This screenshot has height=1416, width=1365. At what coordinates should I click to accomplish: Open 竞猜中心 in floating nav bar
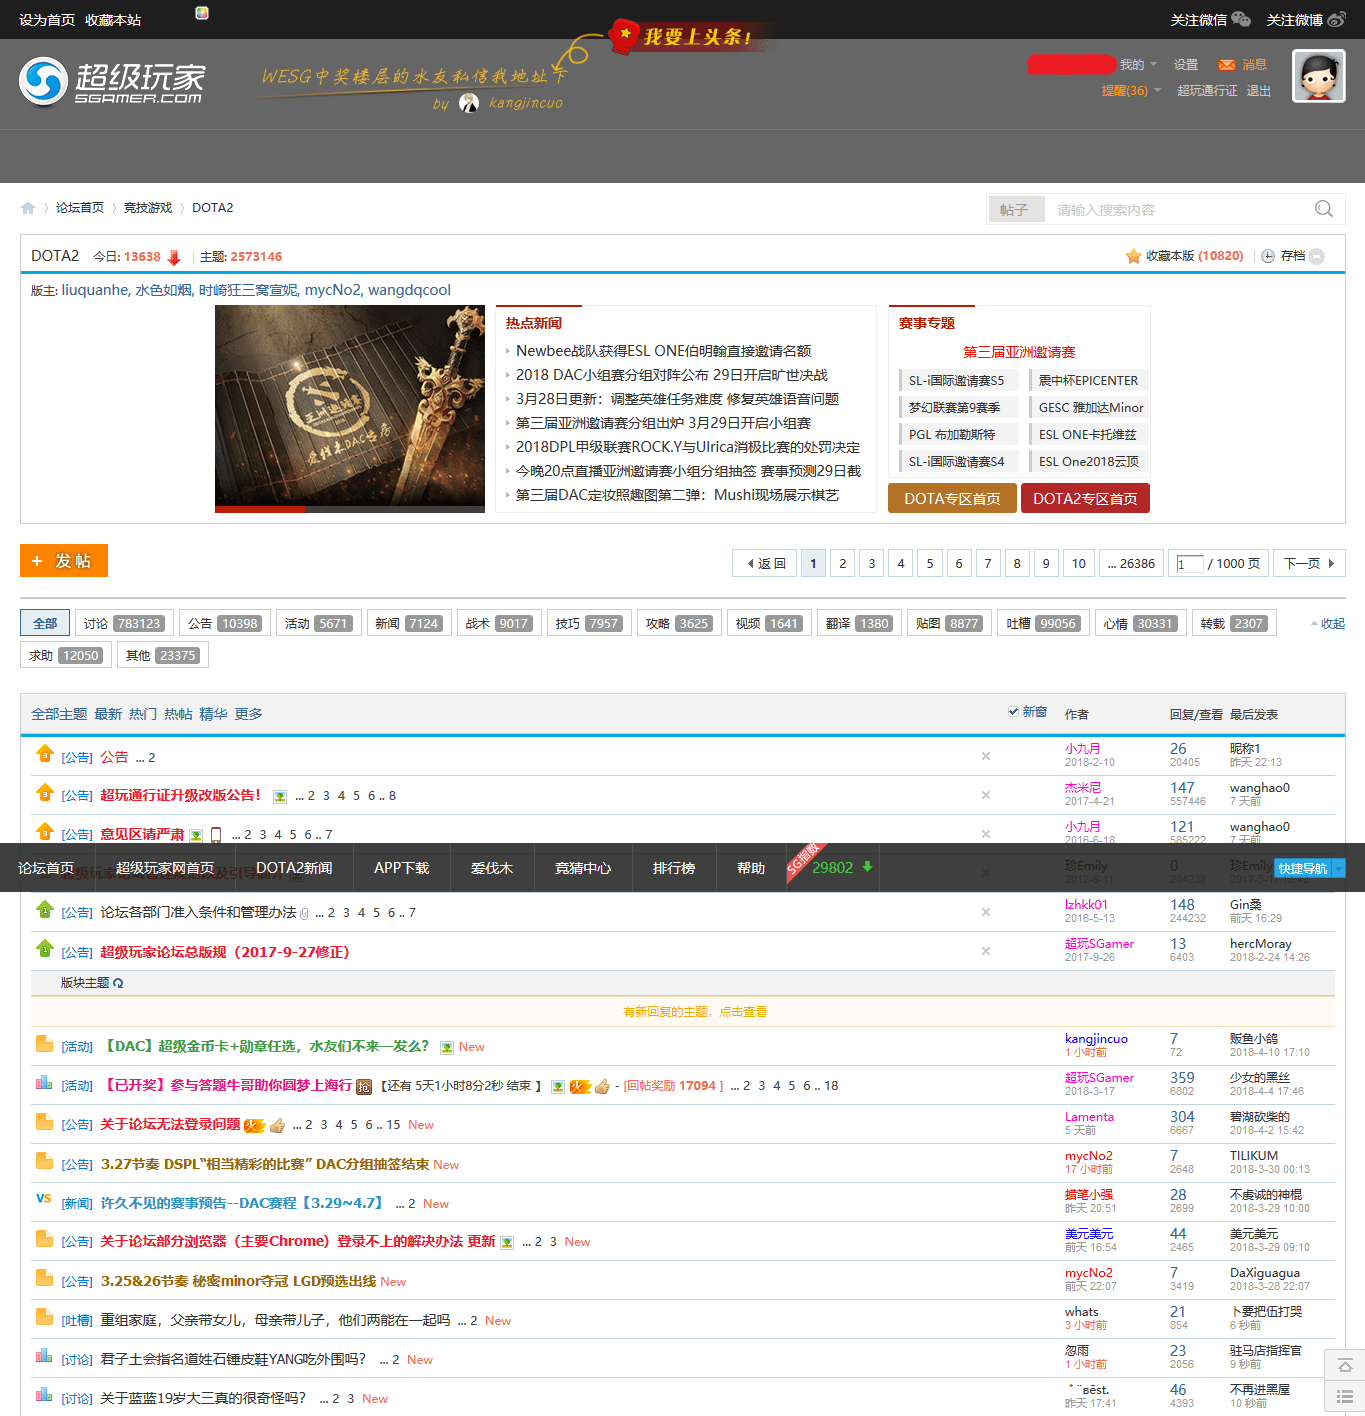583,868
